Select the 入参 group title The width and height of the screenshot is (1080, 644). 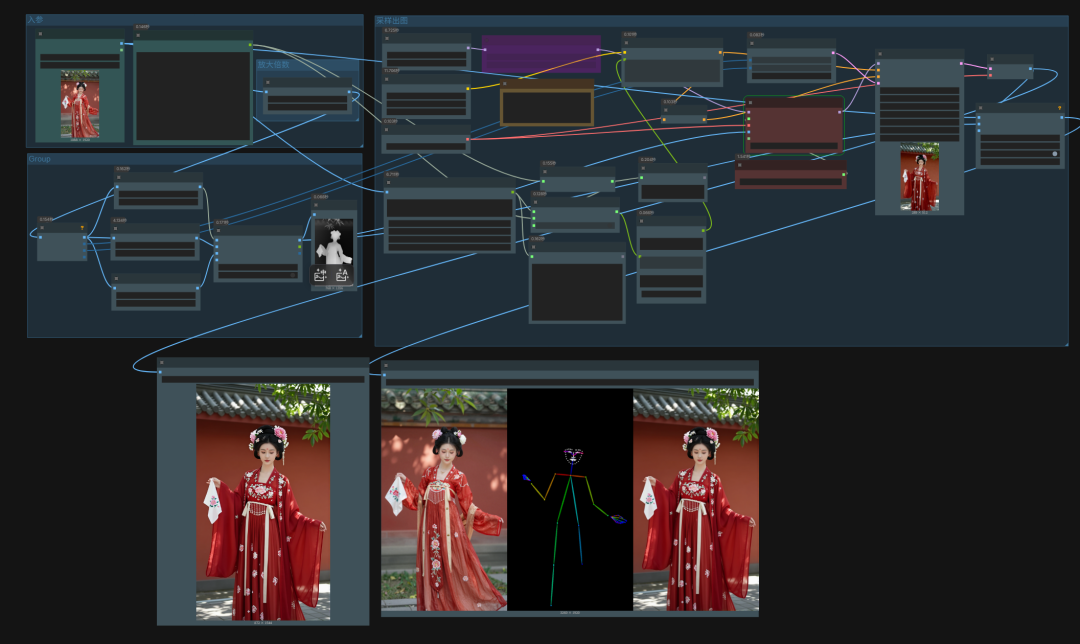point(35,20)
